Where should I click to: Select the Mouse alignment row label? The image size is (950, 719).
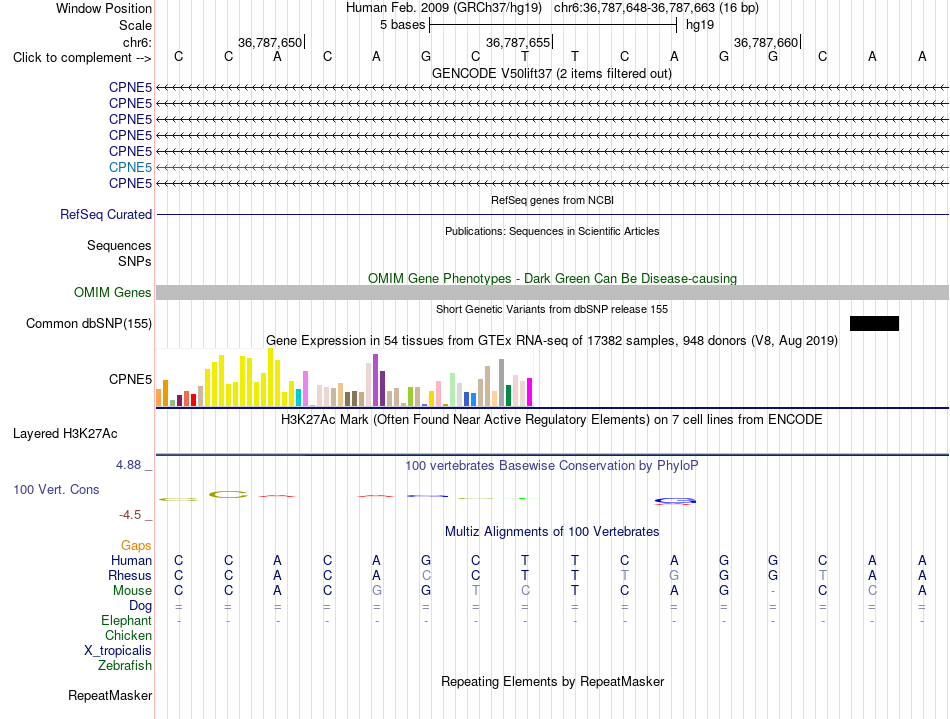click(132, 591)
